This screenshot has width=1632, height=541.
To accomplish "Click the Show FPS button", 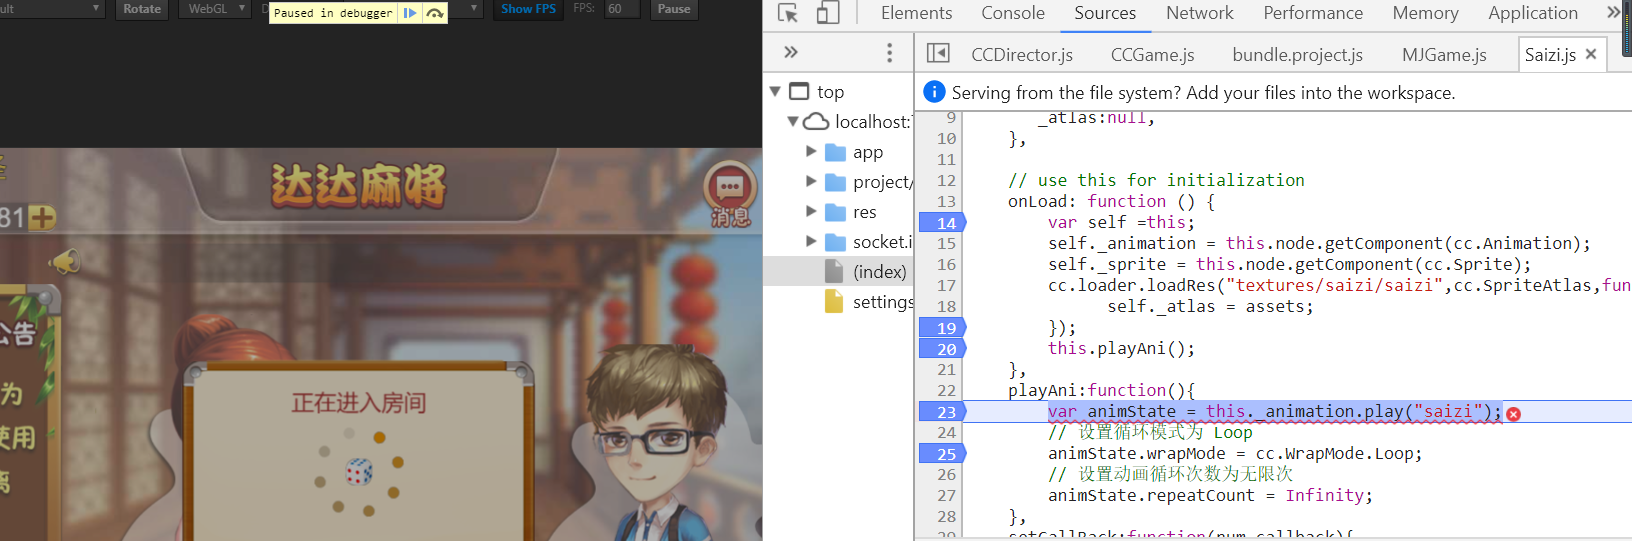I will [x=528, y=9].
